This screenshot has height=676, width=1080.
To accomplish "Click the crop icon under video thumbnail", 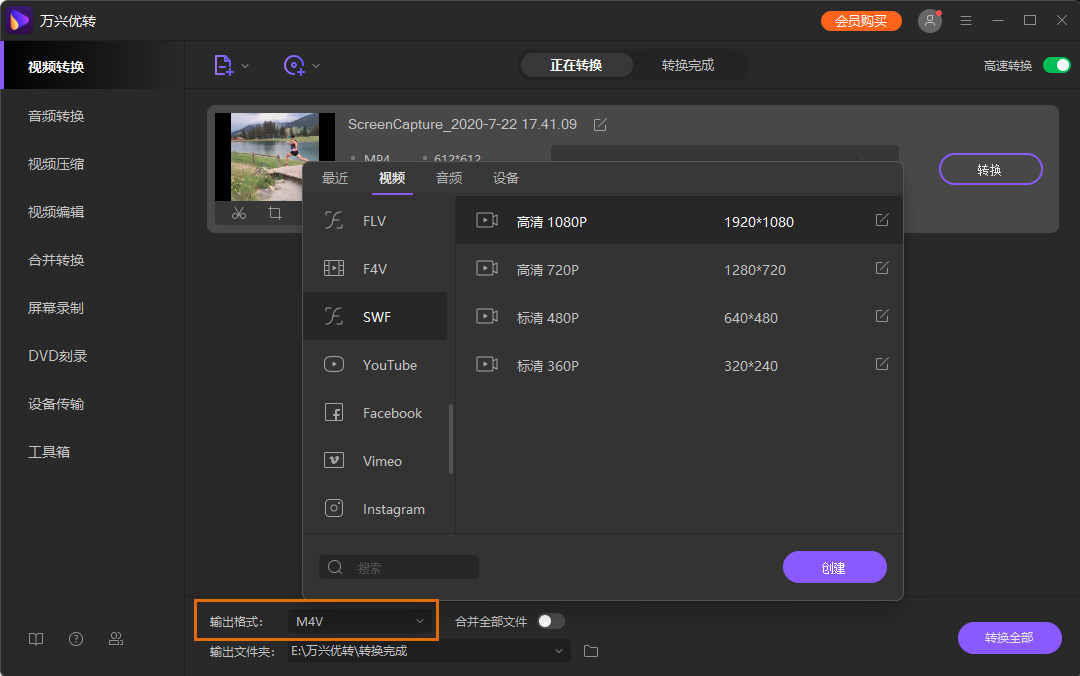I will [x=275, y=213].
